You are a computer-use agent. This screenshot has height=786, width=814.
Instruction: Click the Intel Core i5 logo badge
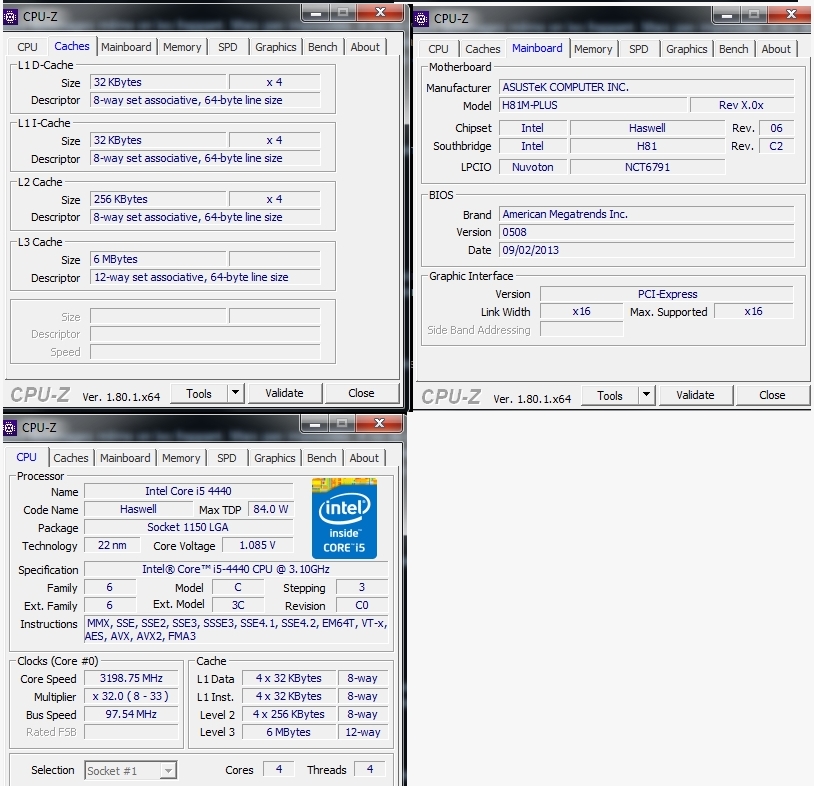pyautogui.click(x=344, y=518)
